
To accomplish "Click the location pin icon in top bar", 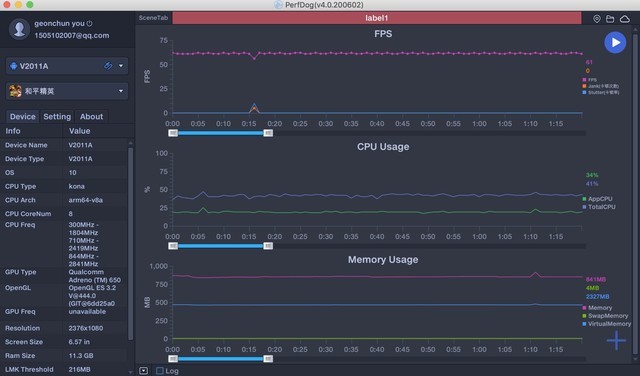I will click(597, 19).
